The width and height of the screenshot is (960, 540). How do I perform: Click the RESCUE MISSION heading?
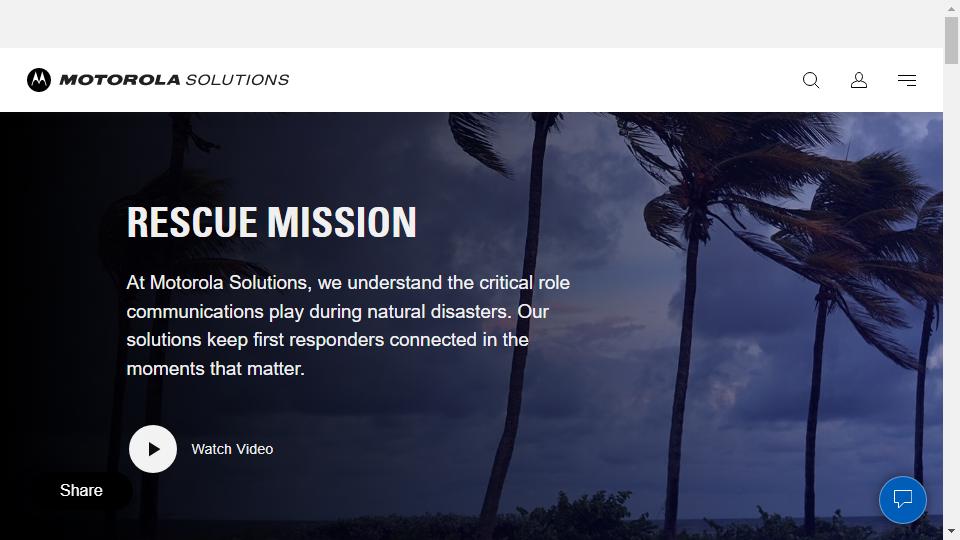coord(271,222)
